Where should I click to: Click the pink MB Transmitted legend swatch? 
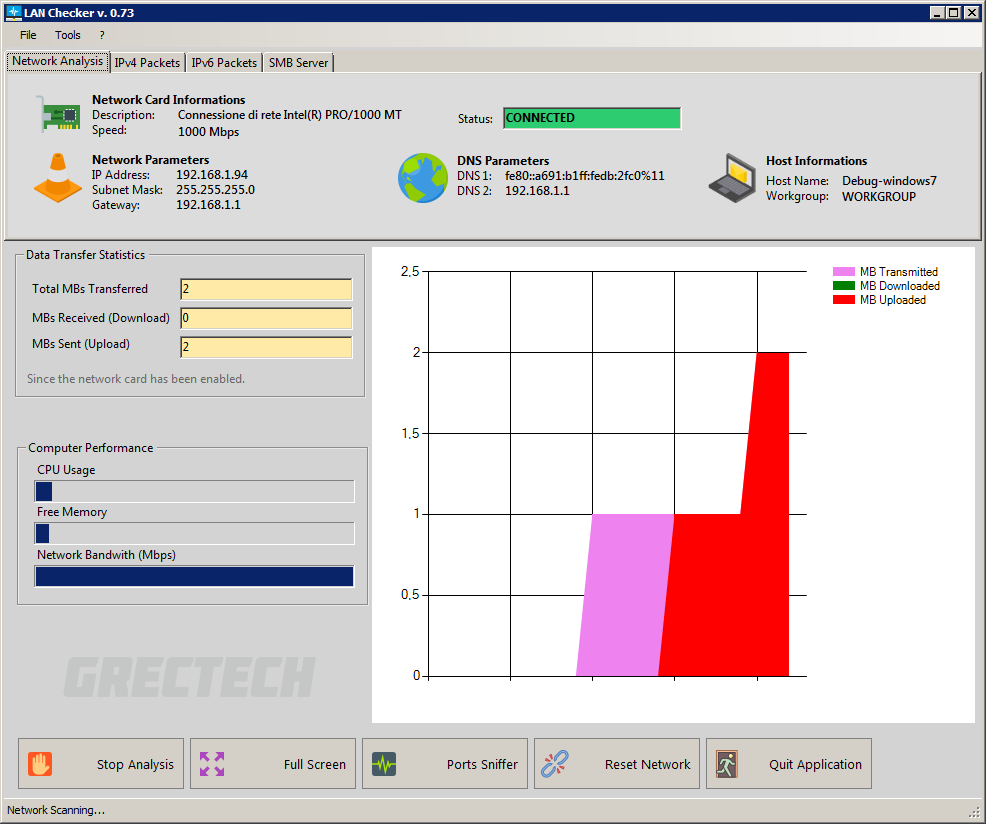[x=843, y=272]
